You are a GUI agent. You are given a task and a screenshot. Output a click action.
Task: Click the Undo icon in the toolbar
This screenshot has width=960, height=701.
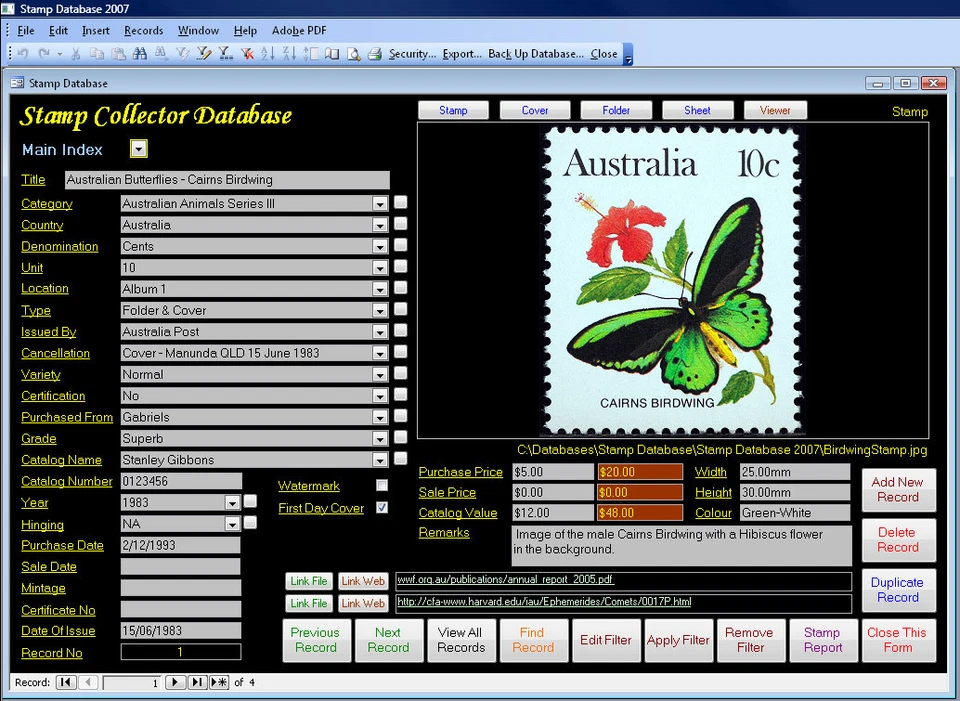pyautogui.click(x=22, y=53)
